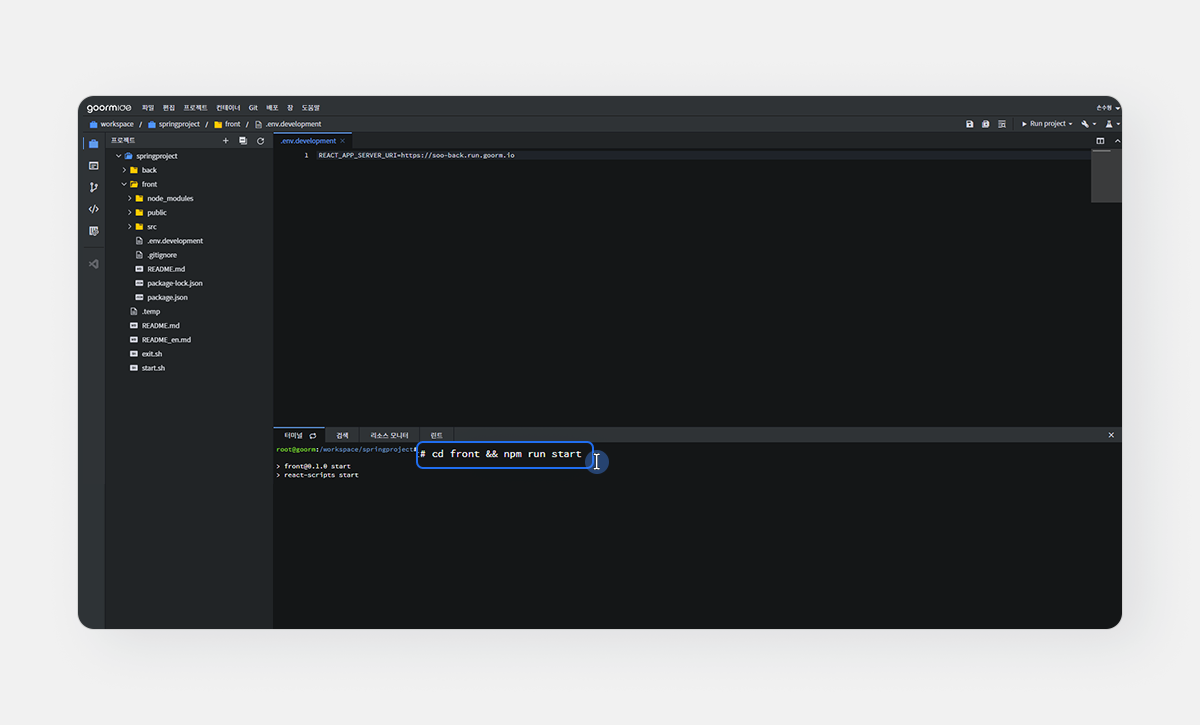Image resolution: width=1200 pixels, height=725 pixels.
Task: Open the 컨테이너 menu
Action: point(228,107)
